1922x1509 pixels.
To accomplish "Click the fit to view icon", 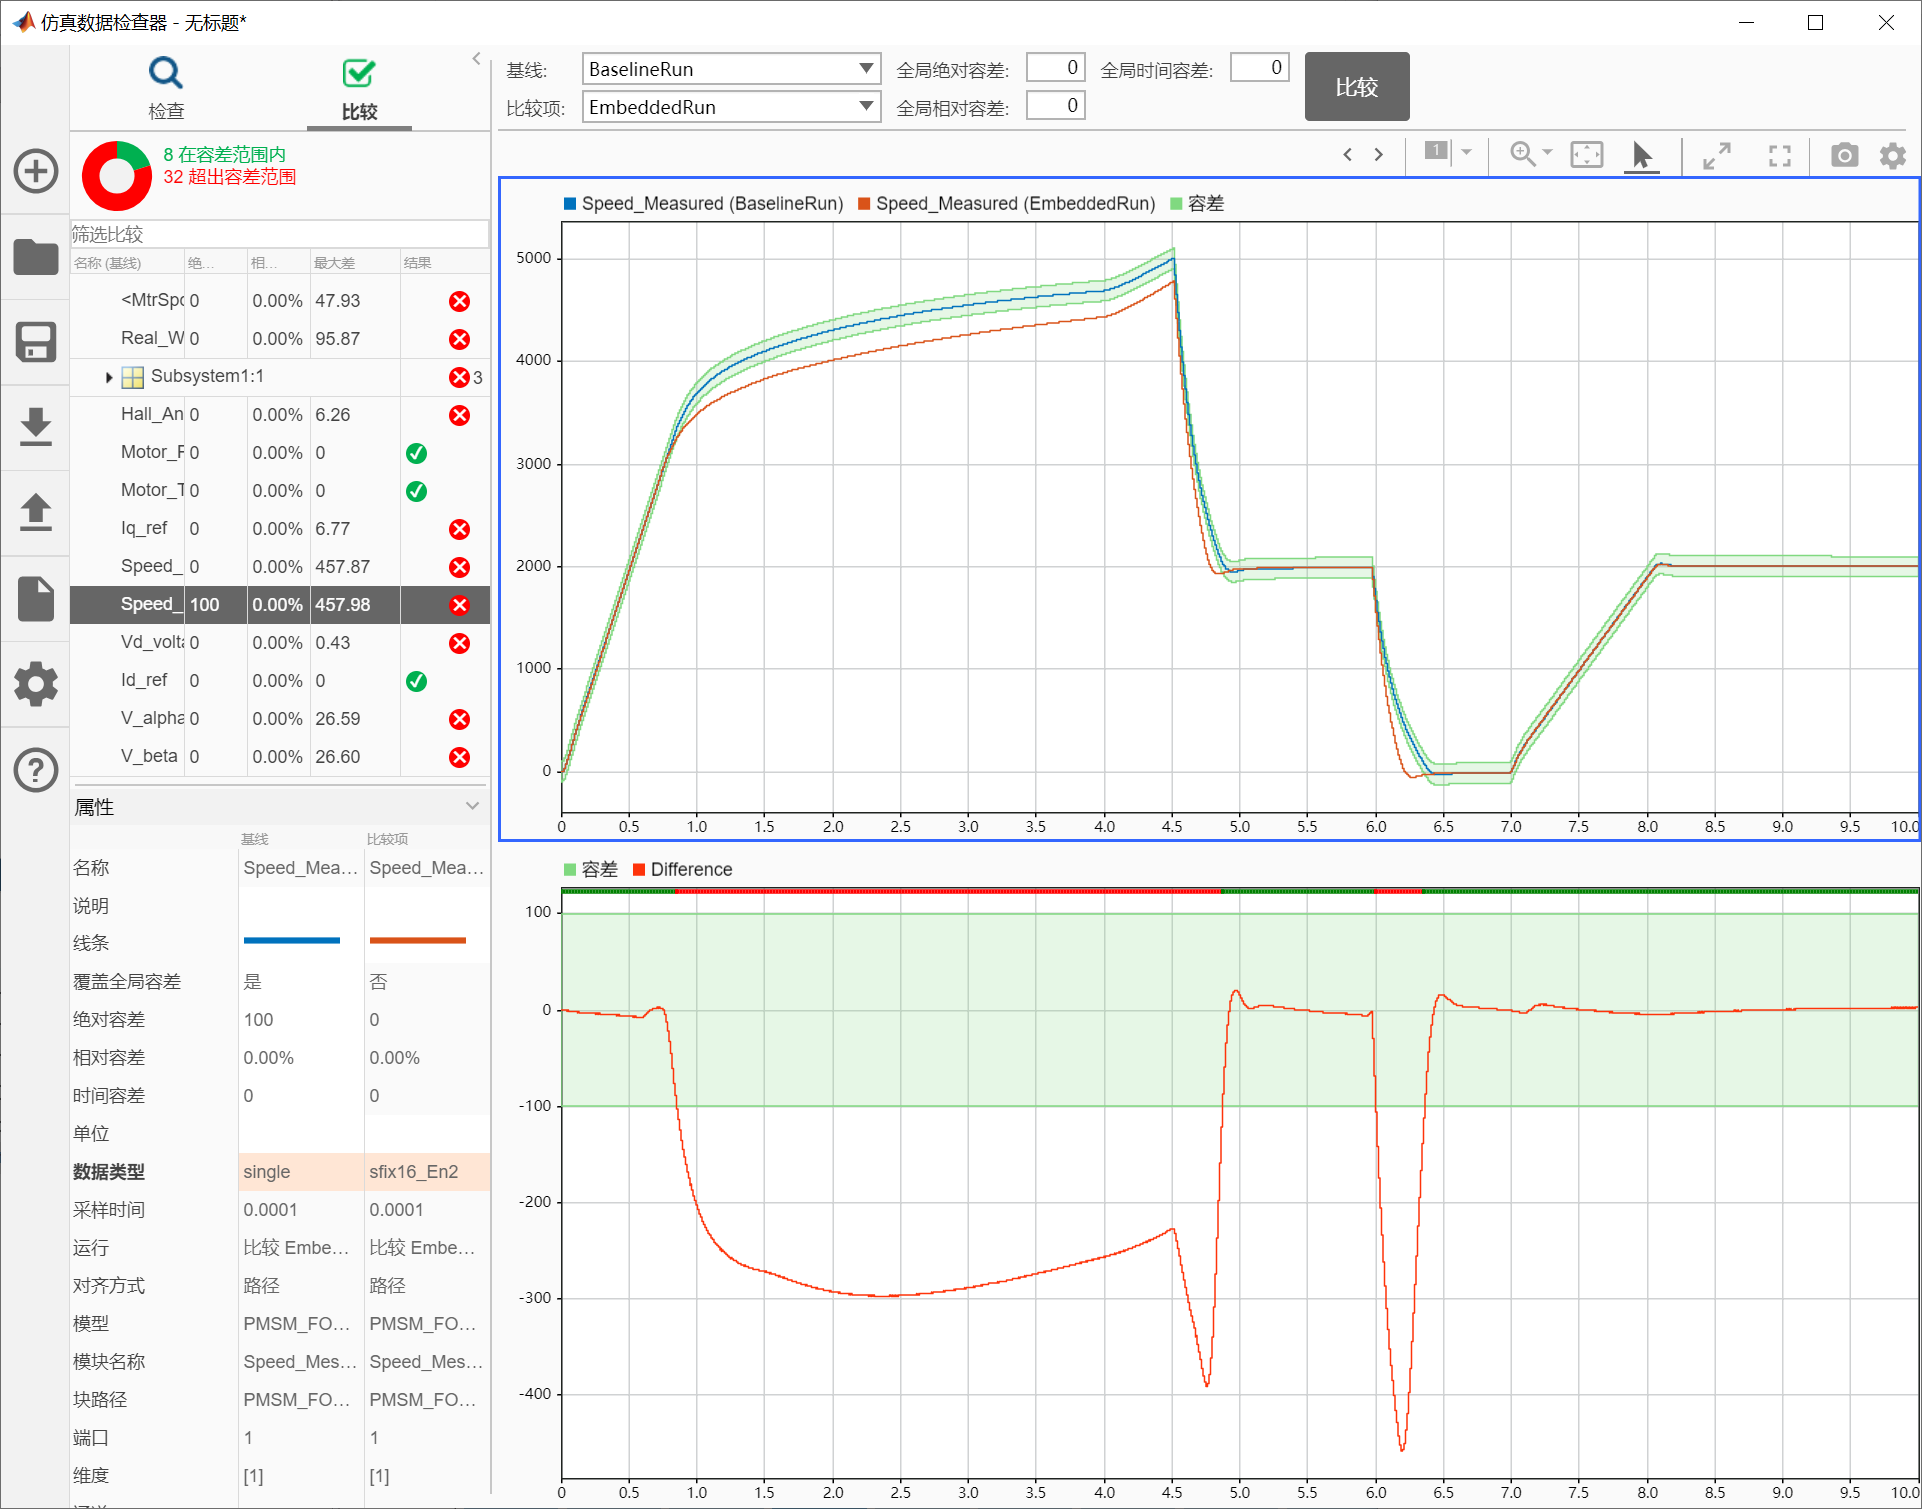I will tap(1586, 155).
